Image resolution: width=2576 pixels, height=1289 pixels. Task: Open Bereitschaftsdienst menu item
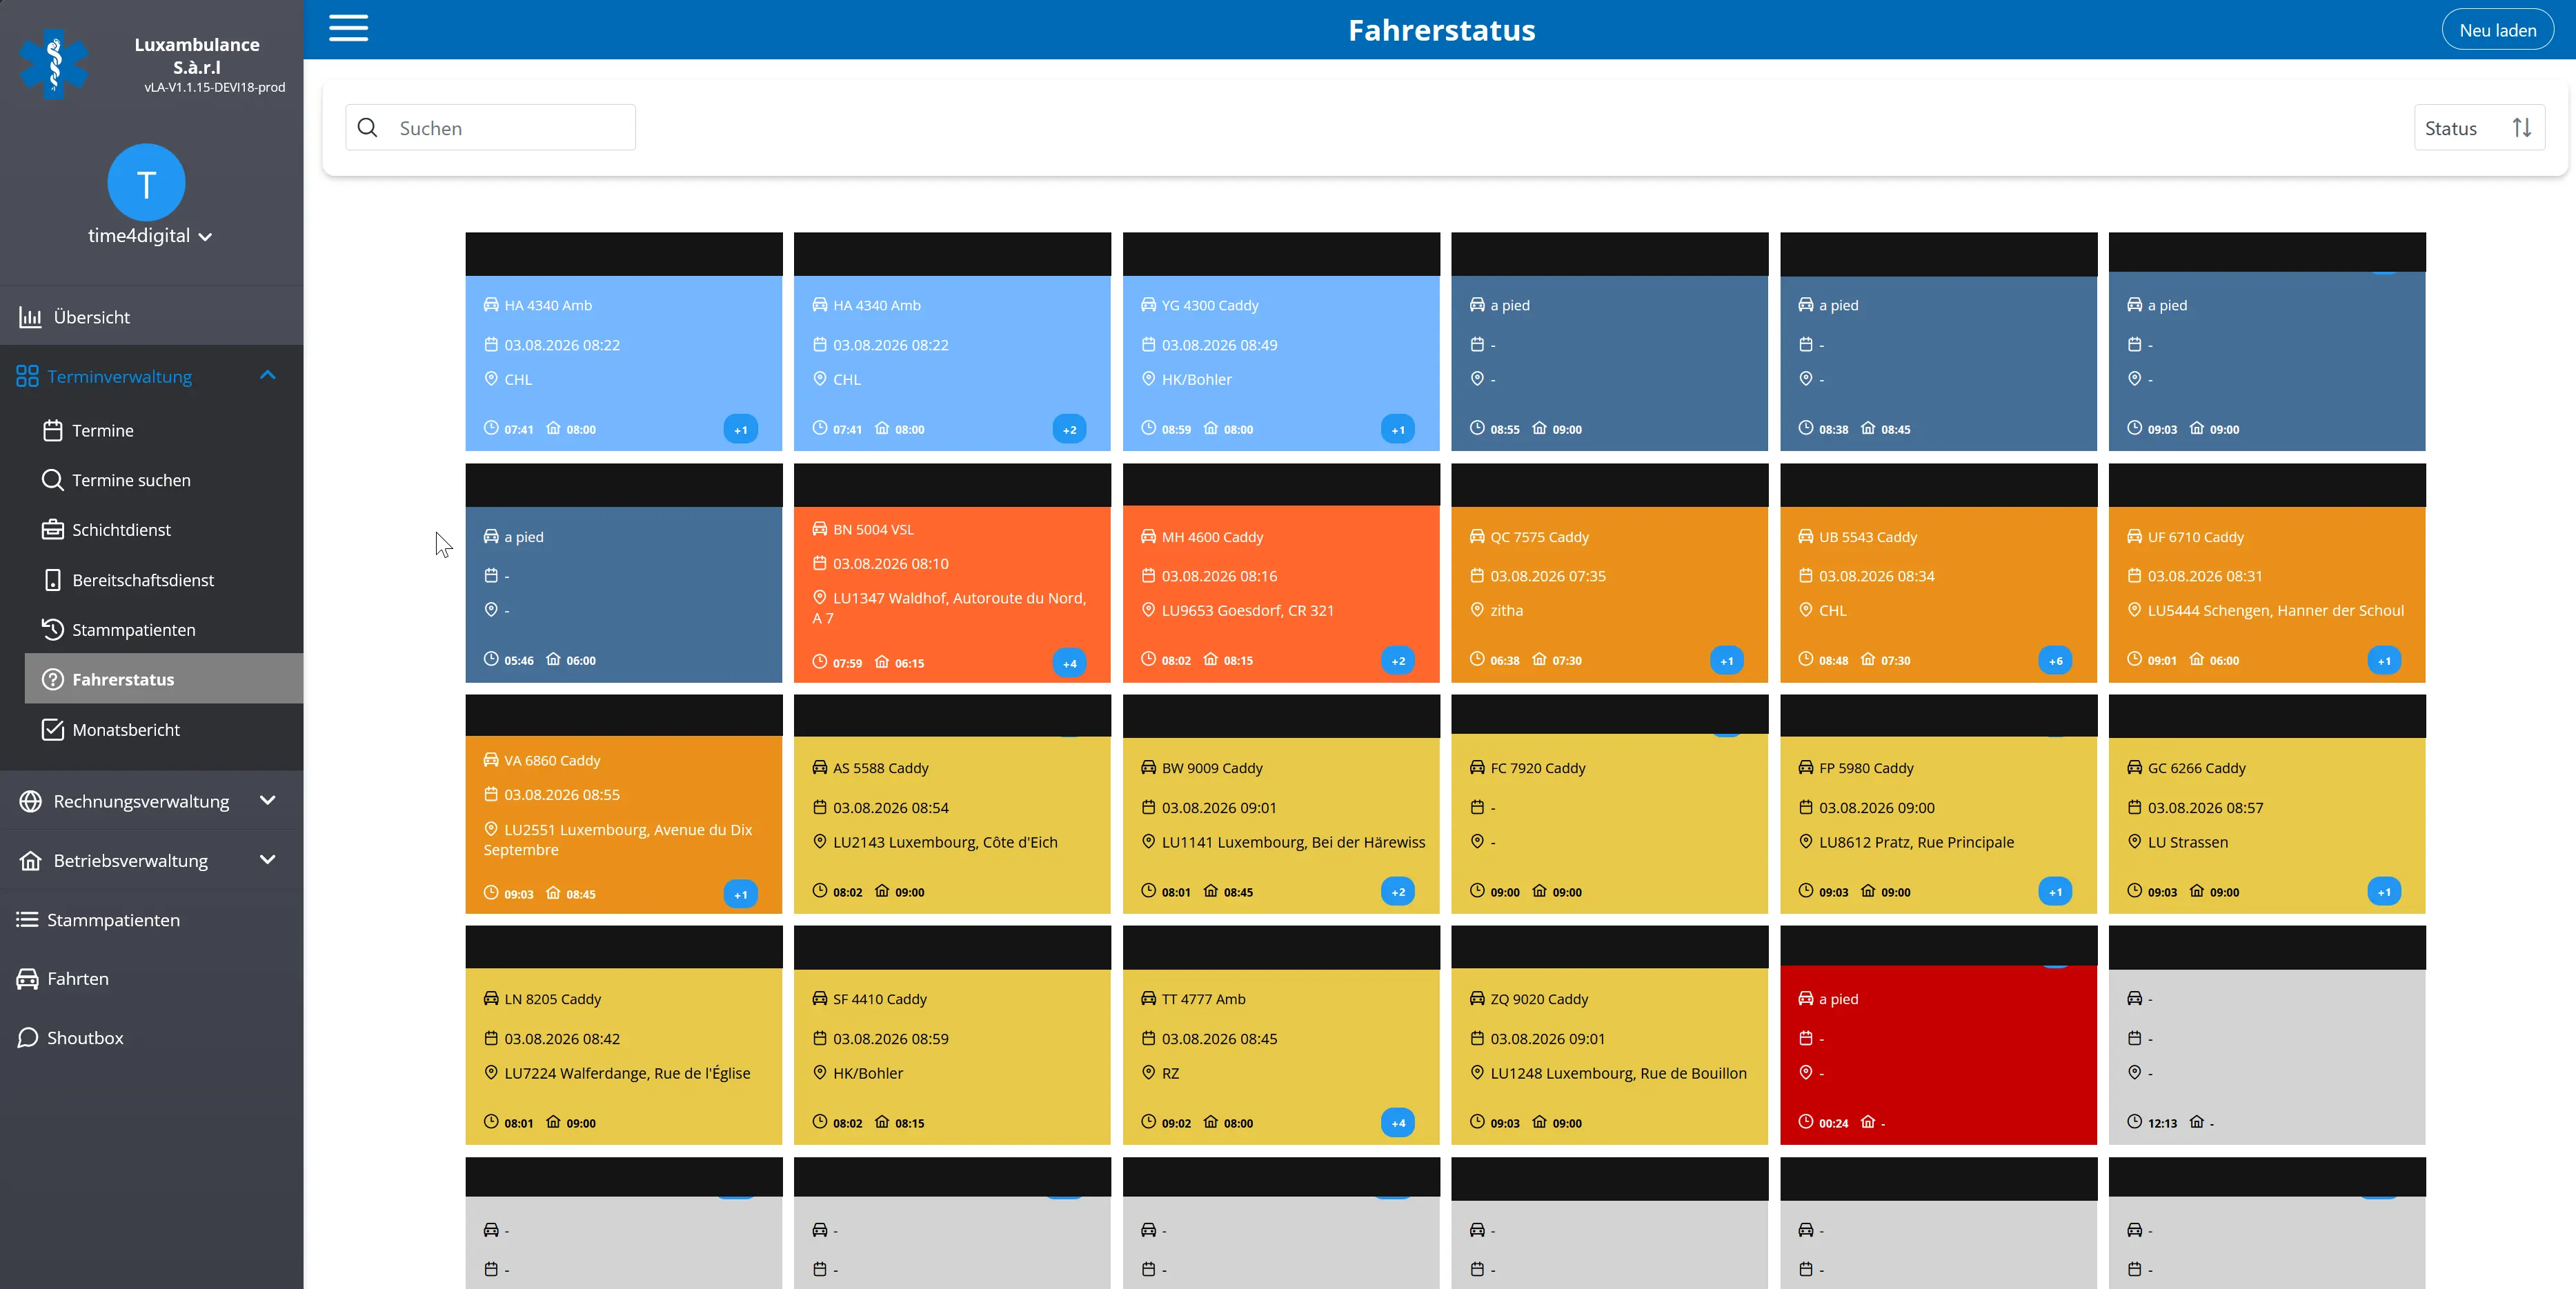[164, 580]
